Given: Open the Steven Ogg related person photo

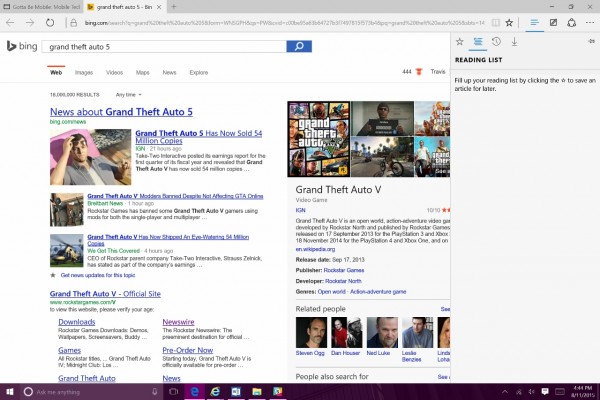Looking at the screenshot, I should tap(311, 332).
